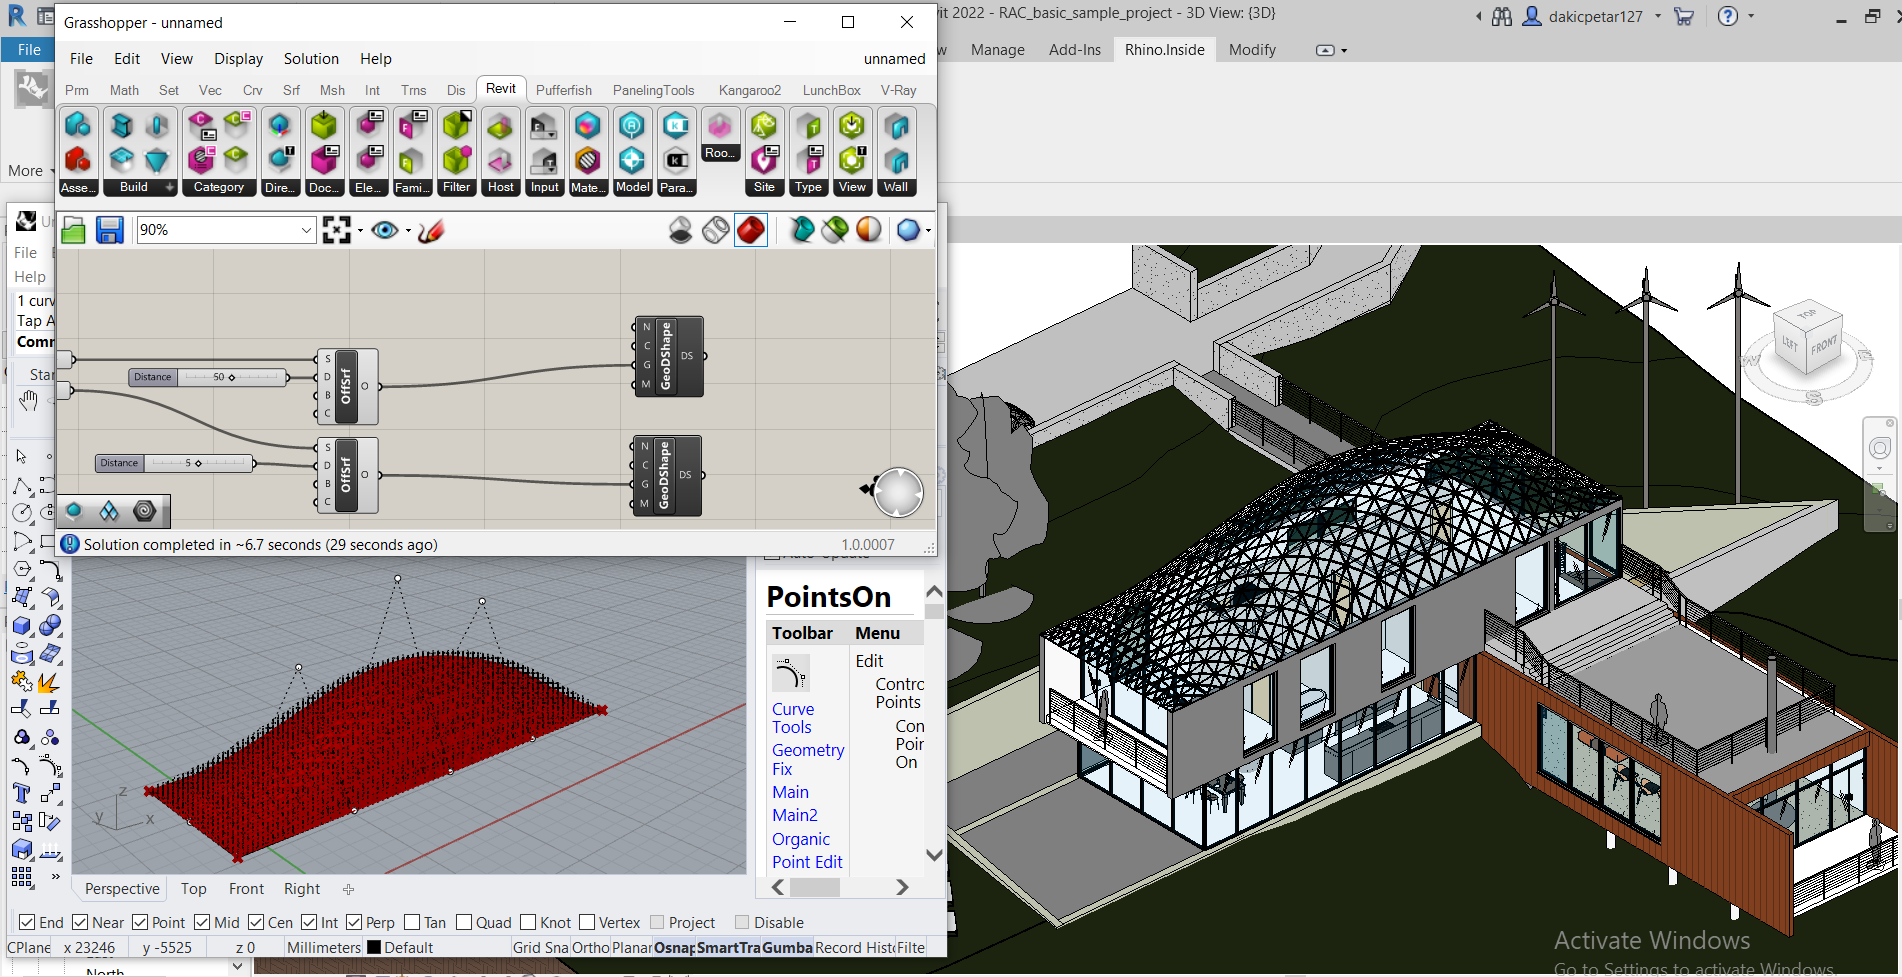The image size is (1902, 977).
Task: Select the lower OffSrf component on canvas
Action: click(x=347, y=475)
